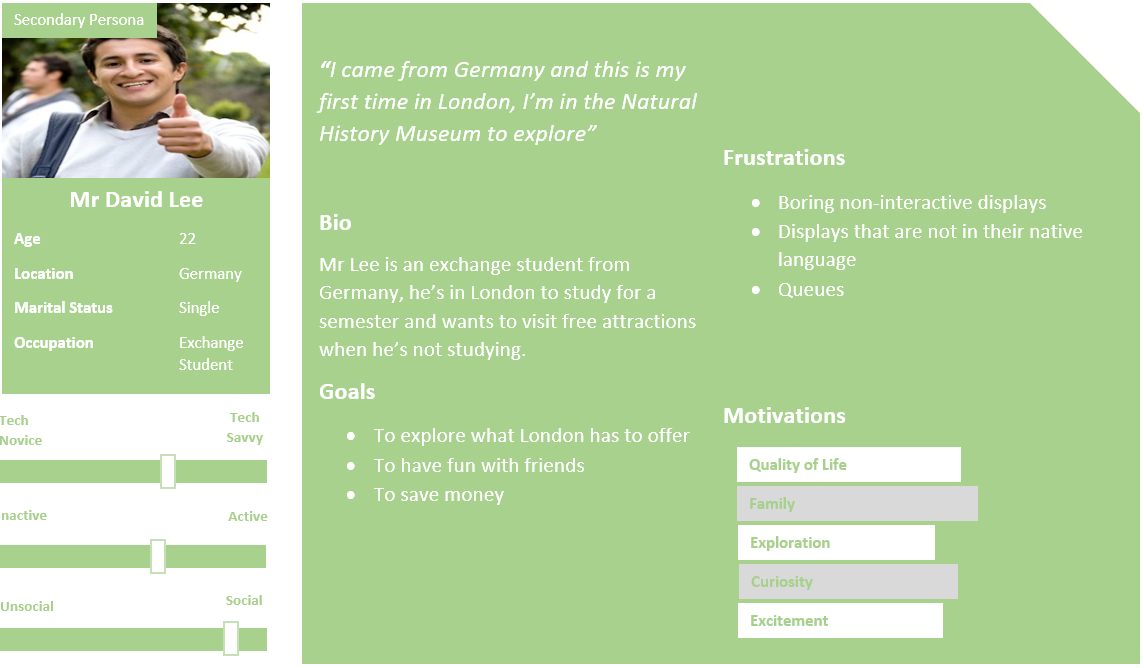1144x668 pixels.
Task: Click the Inactive to Active slider handle
Action: (158, 556)
